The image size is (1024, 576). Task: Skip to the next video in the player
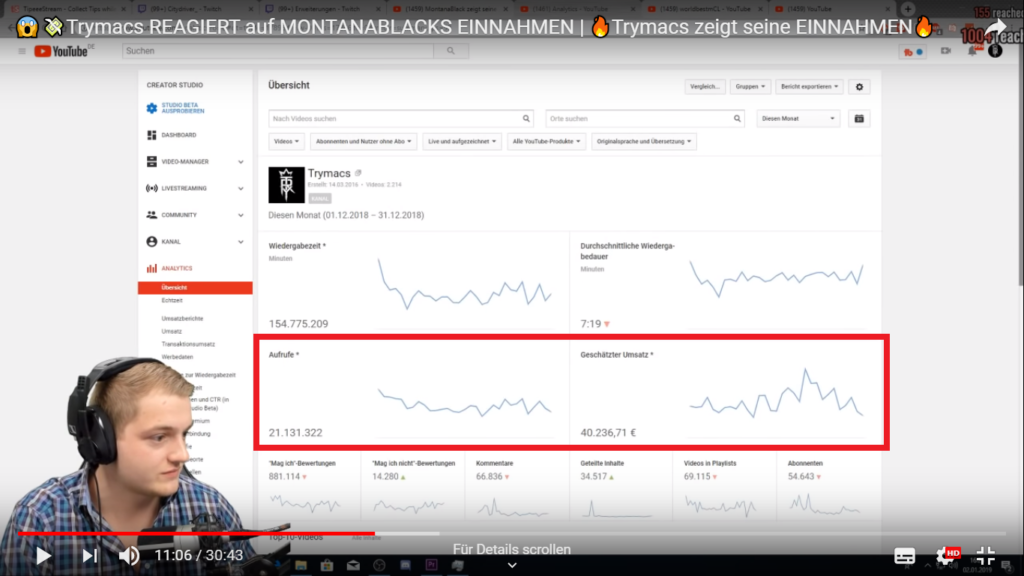pos(89,556)
